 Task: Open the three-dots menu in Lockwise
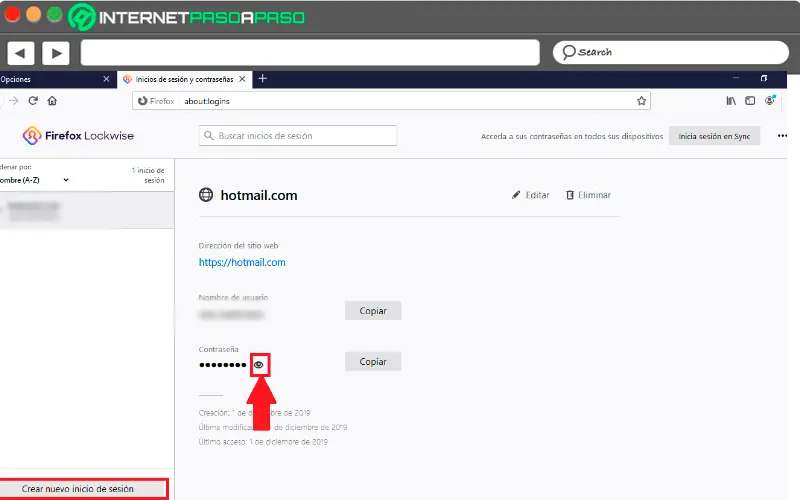pos(782,136)
